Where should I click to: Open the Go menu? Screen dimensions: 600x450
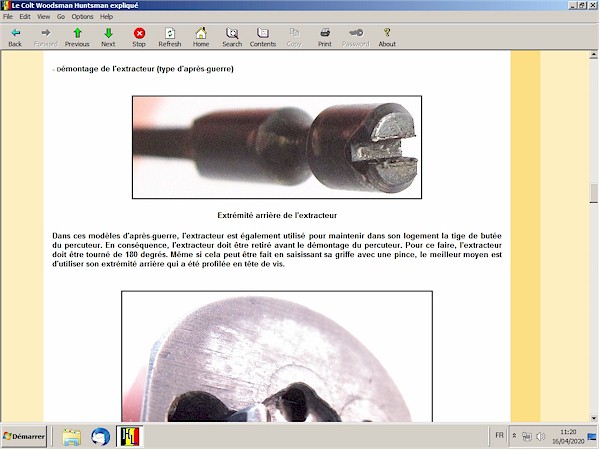pos(61,16)
